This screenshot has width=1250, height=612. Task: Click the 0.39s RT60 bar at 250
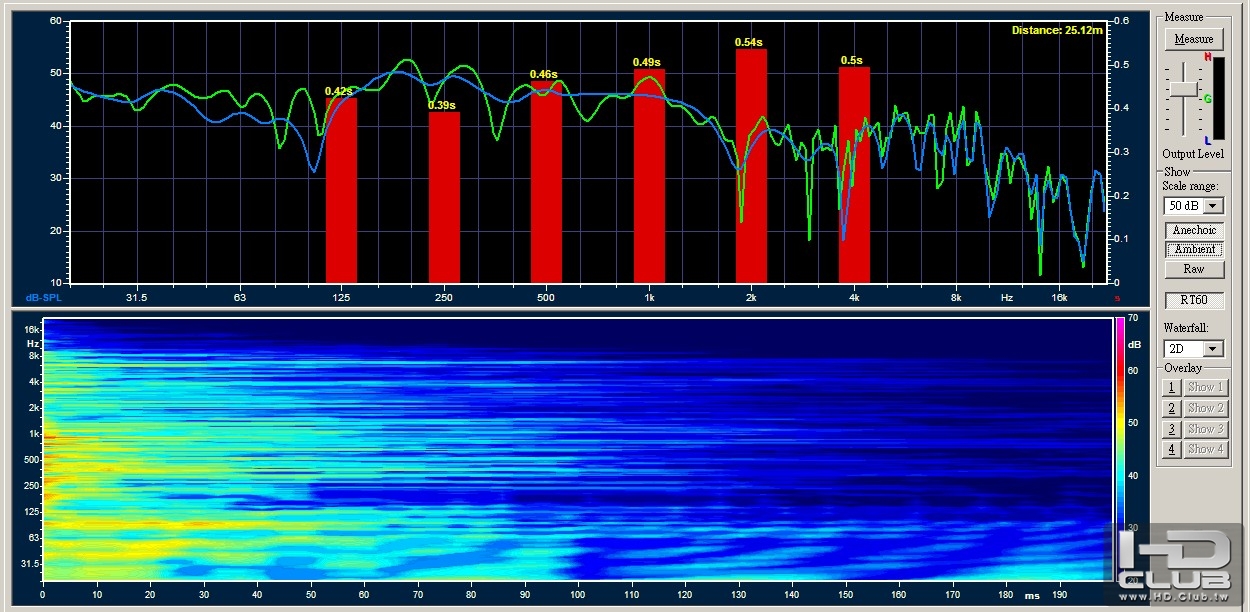tap(444, 197)
